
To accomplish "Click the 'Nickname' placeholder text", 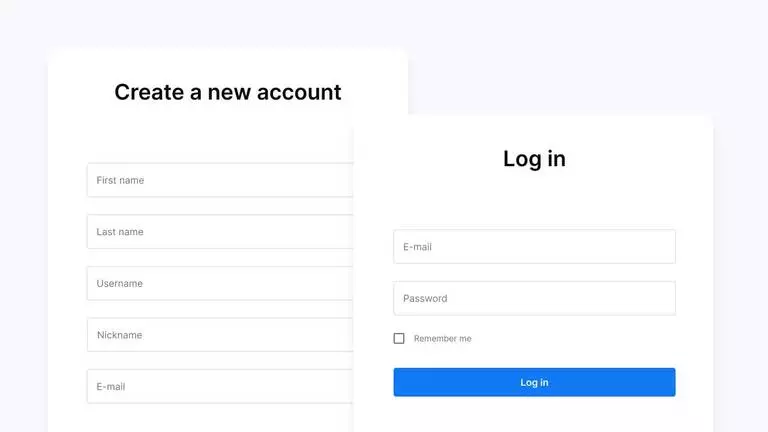I will tap(120, 335).
